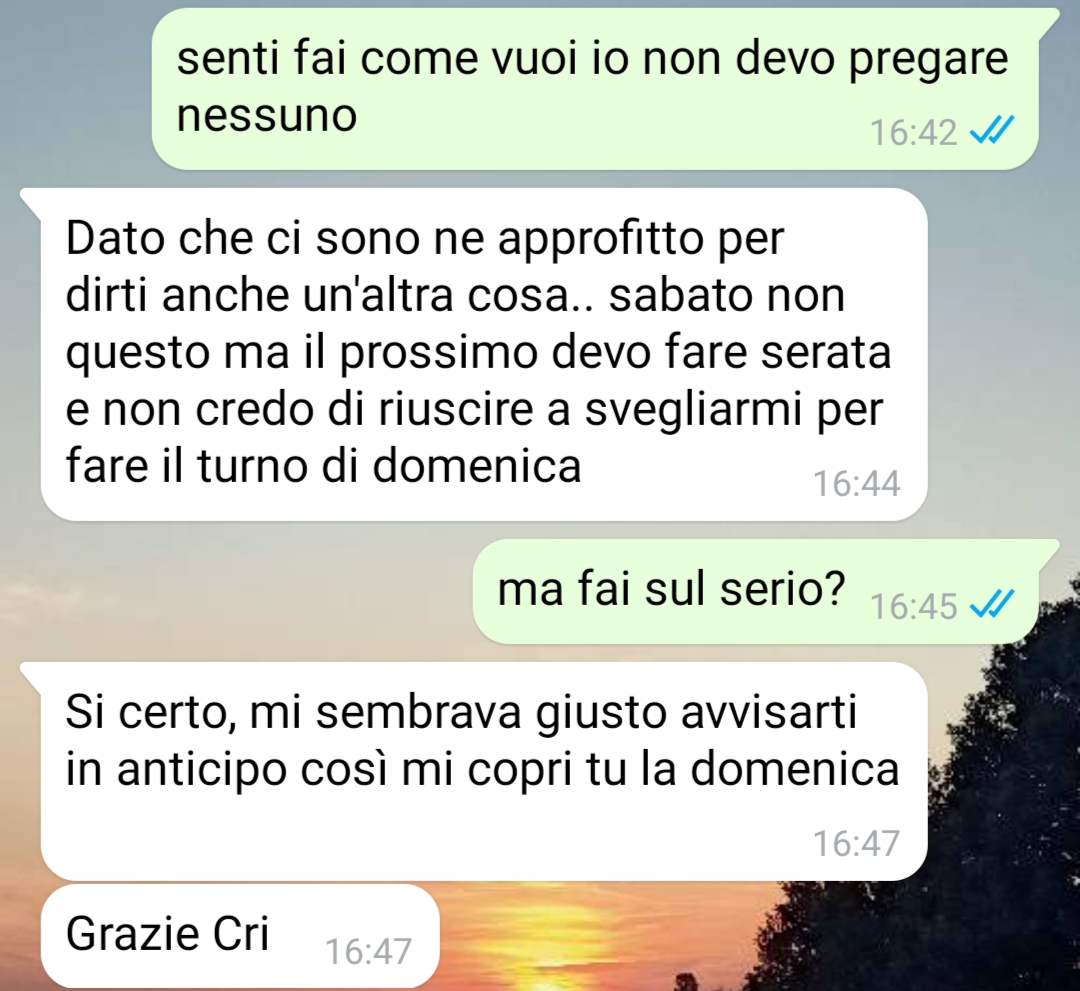Tap the blue read ticks beside 16:45
Viewport: 1080px width, 991px height.
(992, 605)
